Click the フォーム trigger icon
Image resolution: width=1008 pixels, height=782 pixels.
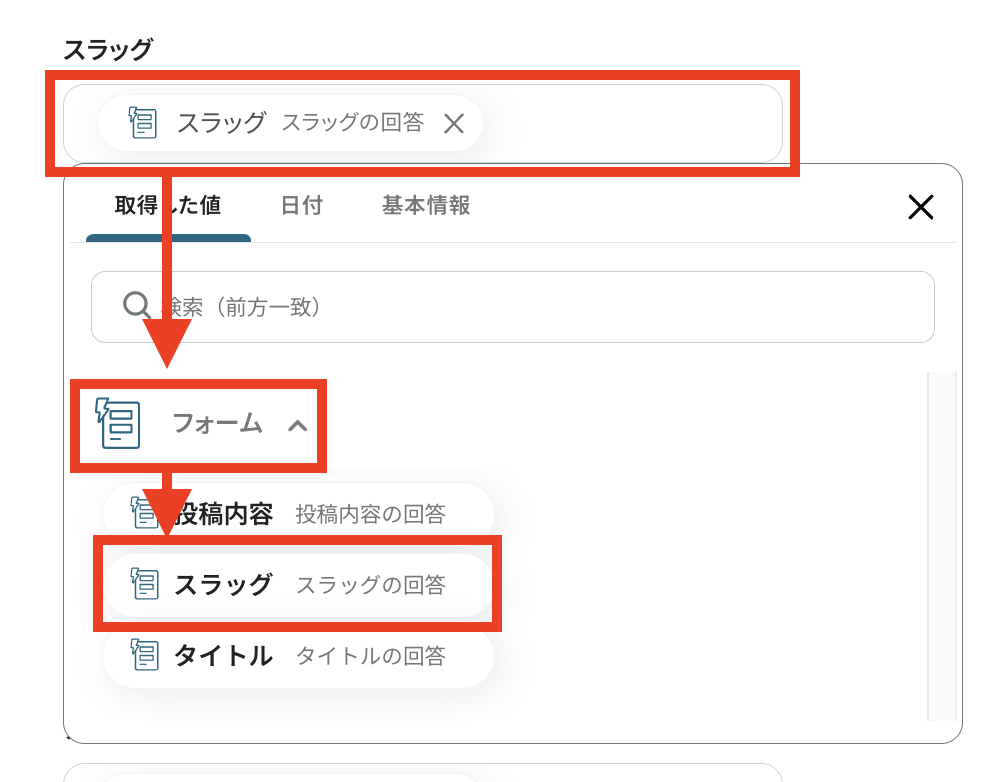point(118,423)
